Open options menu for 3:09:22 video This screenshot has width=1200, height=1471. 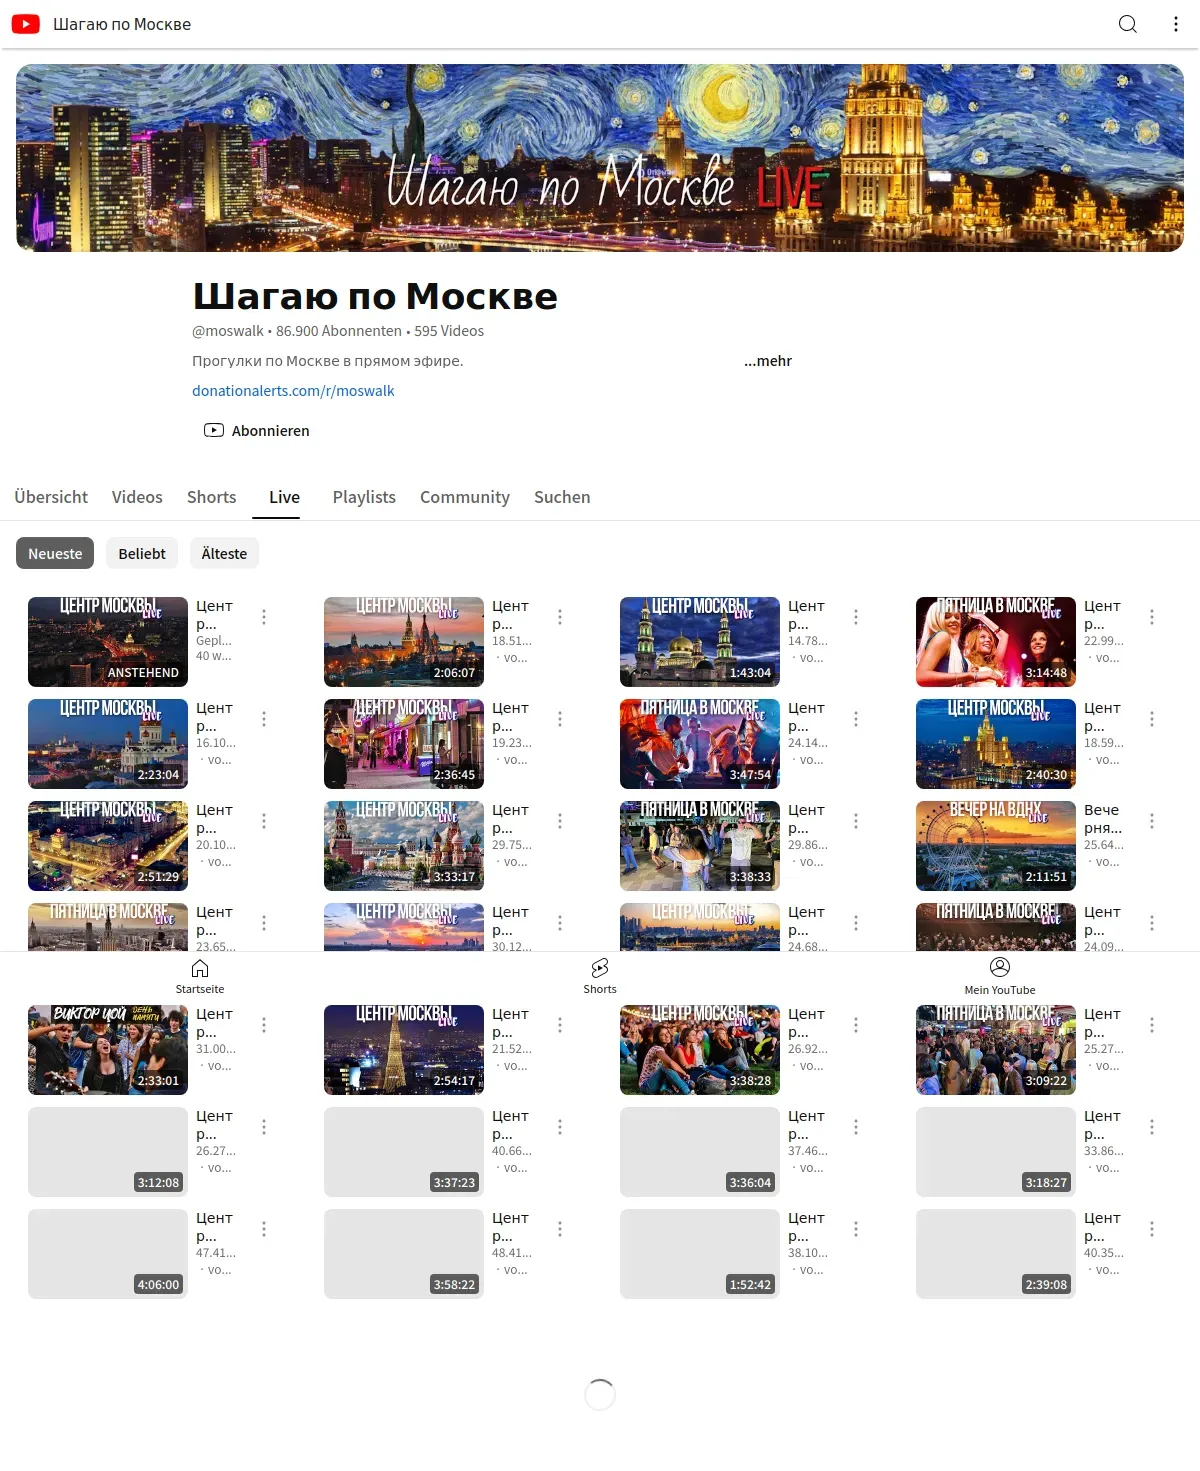pyautogui.click(x=1152, y=1025)
